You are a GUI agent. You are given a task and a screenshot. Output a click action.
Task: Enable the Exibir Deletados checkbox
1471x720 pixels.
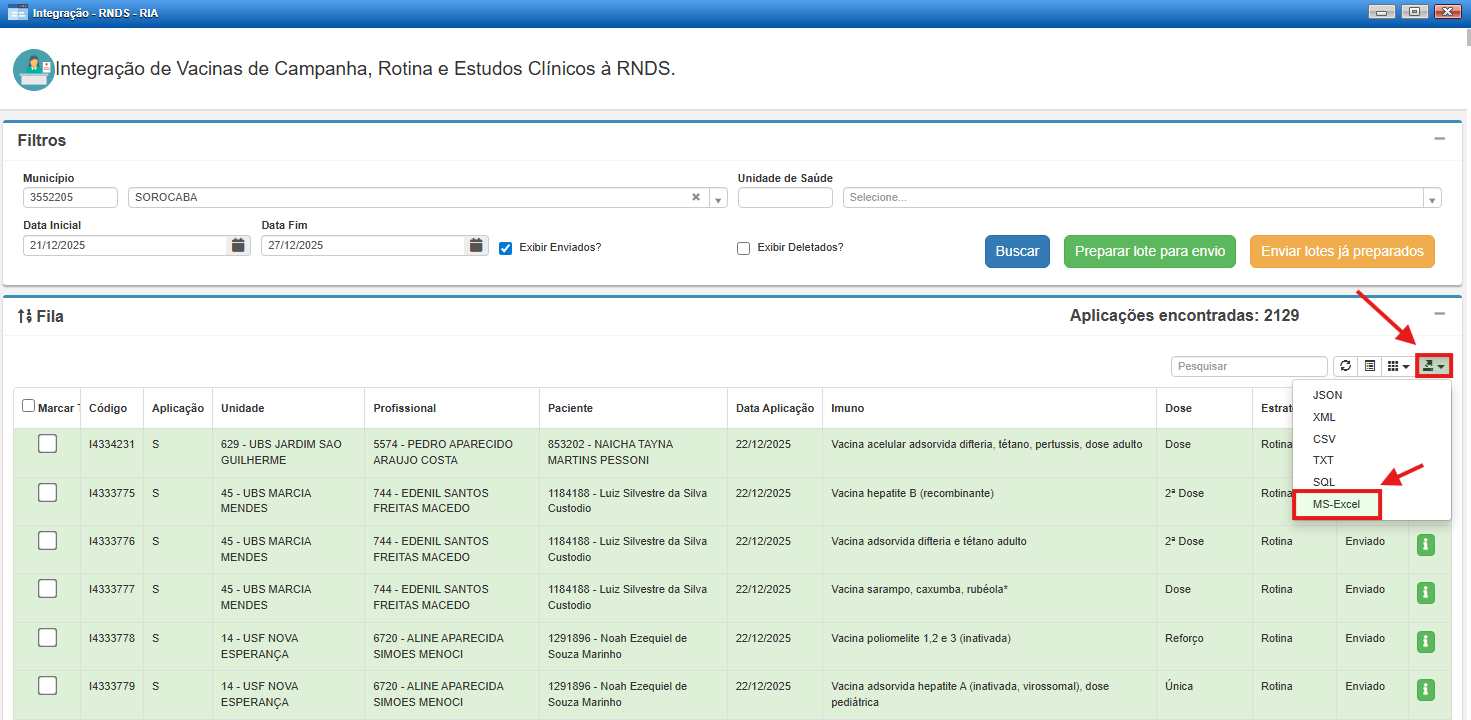(743, 248)
